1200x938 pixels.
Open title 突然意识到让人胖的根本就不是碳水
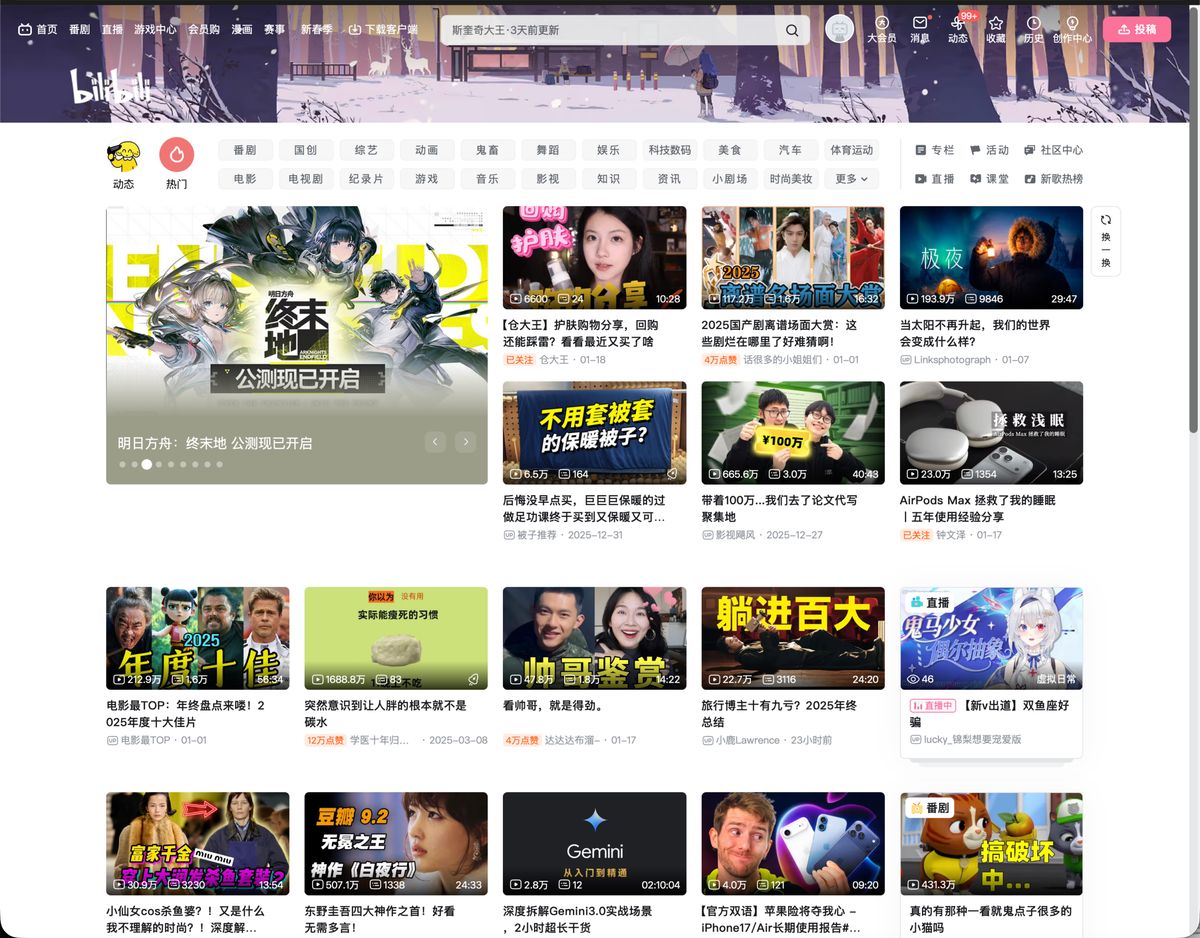coord(385,714)
